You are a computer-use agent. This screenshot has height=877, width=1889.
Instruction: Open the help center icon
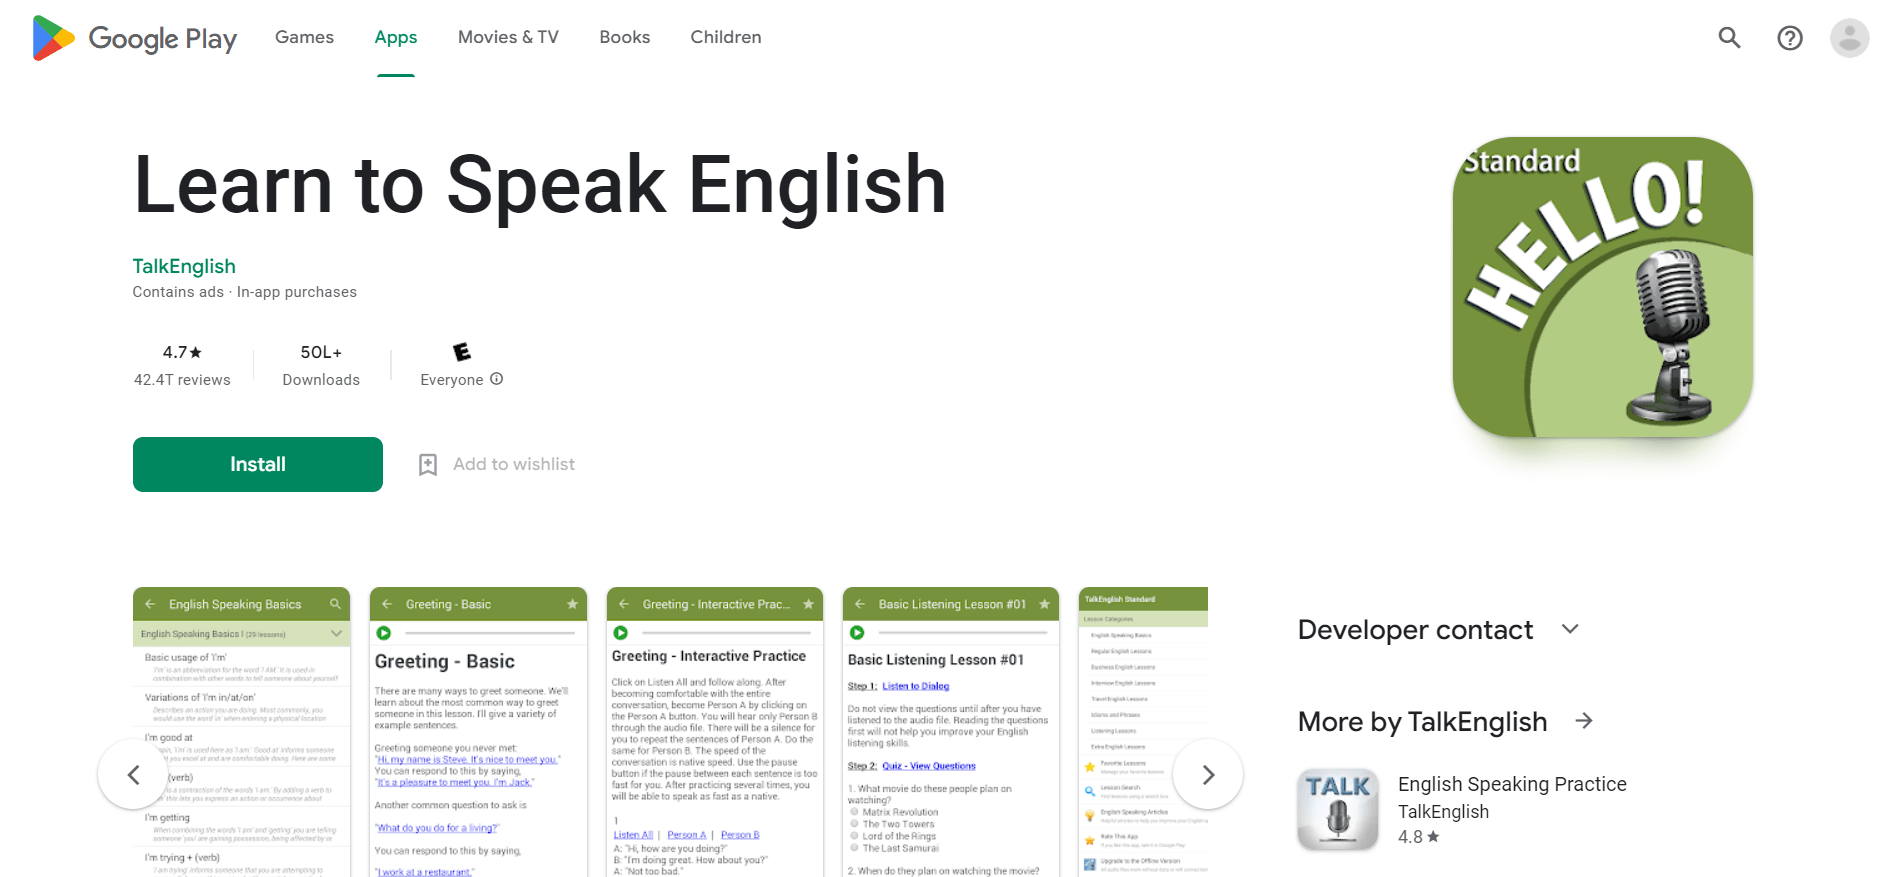click(1789, 38)
